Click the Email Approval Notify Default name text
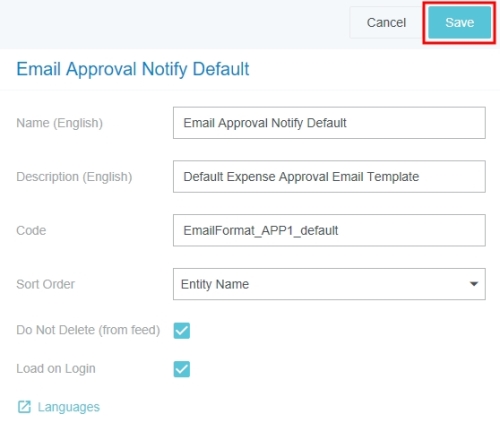Viewport: 500px width, 440px height. [265, 123]
